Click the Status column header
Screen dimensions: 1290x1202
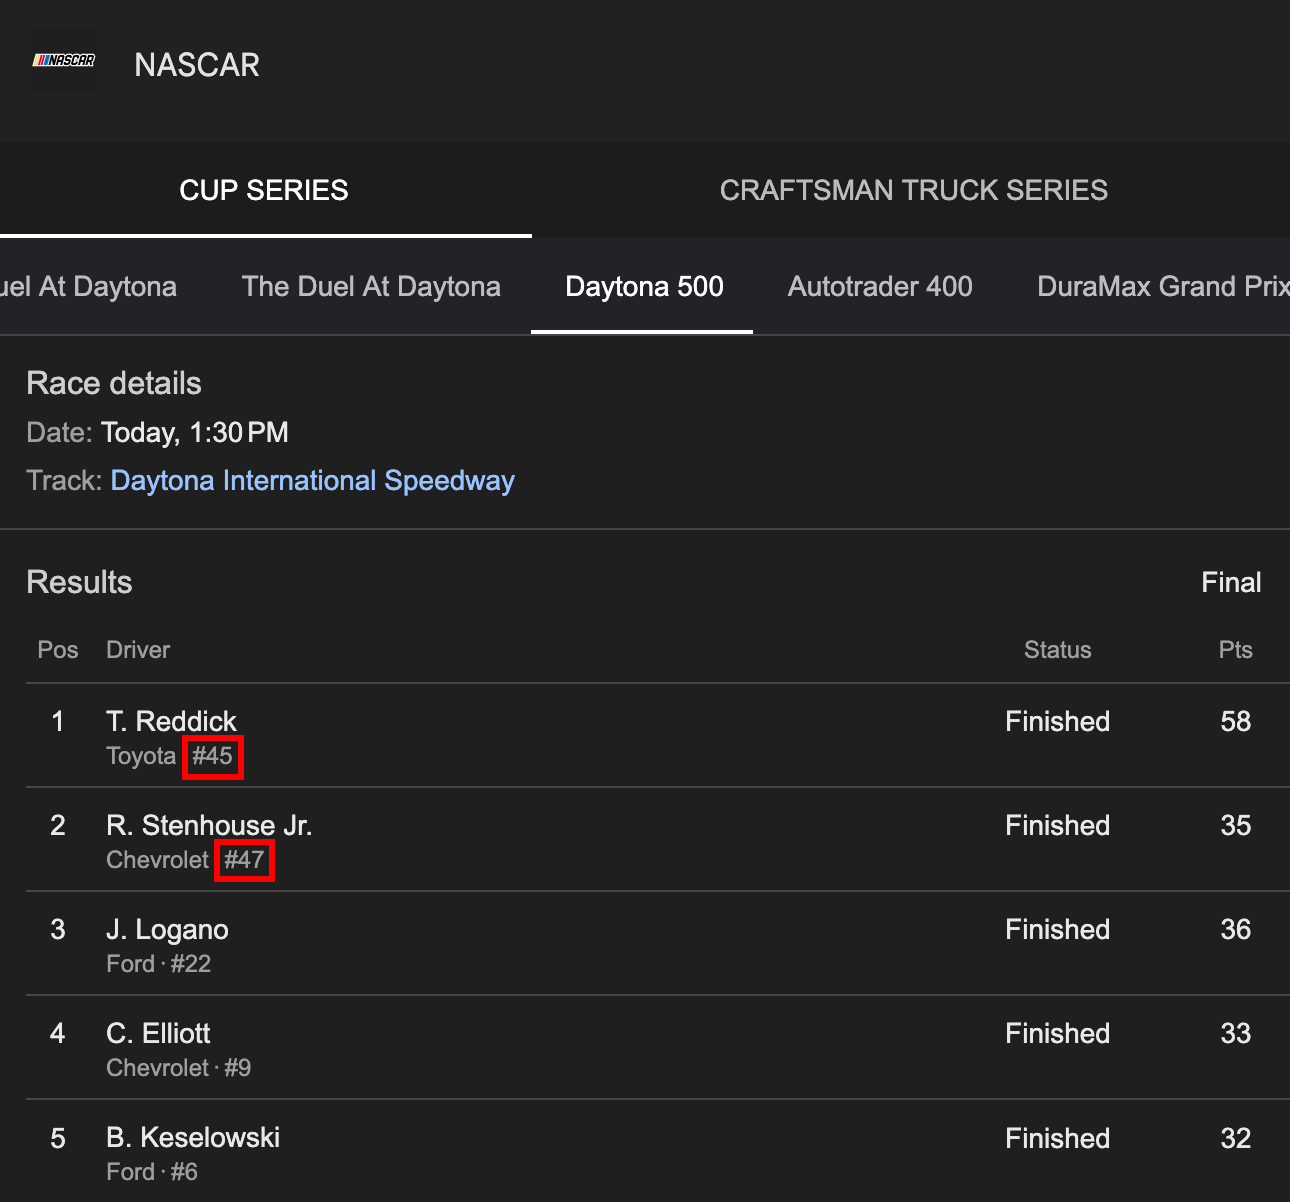pyautogui.click(x=1057, y=650)
